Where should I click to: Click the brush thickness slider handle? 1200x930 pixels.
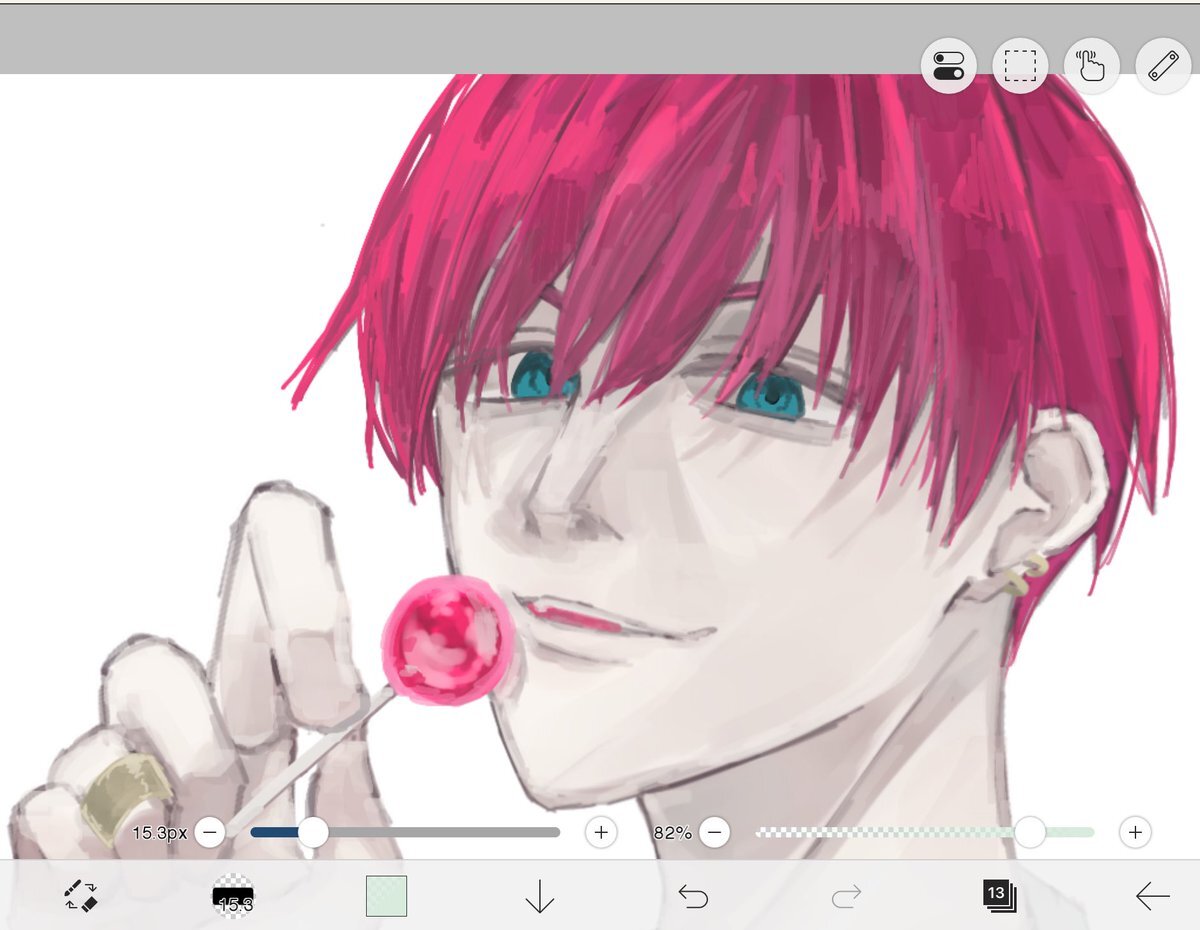point(313,832)
